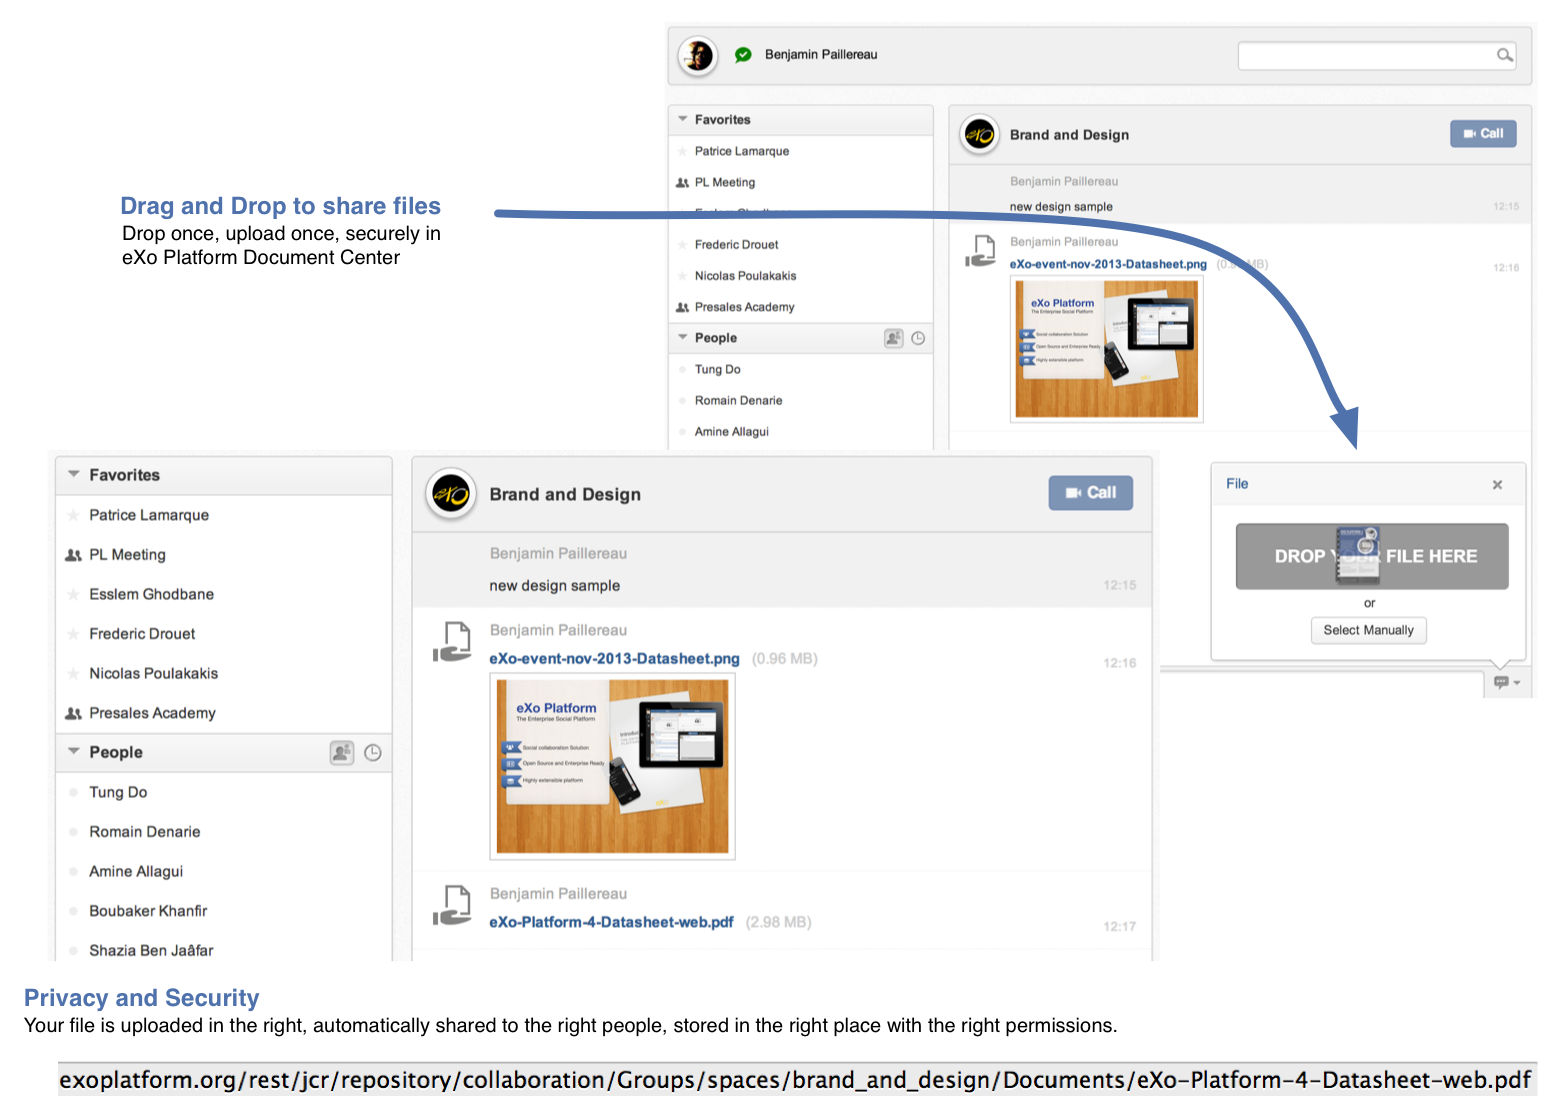Collapse the People section in the larger contact list
Screen dimensions: 1565x1118
[74, 751]
